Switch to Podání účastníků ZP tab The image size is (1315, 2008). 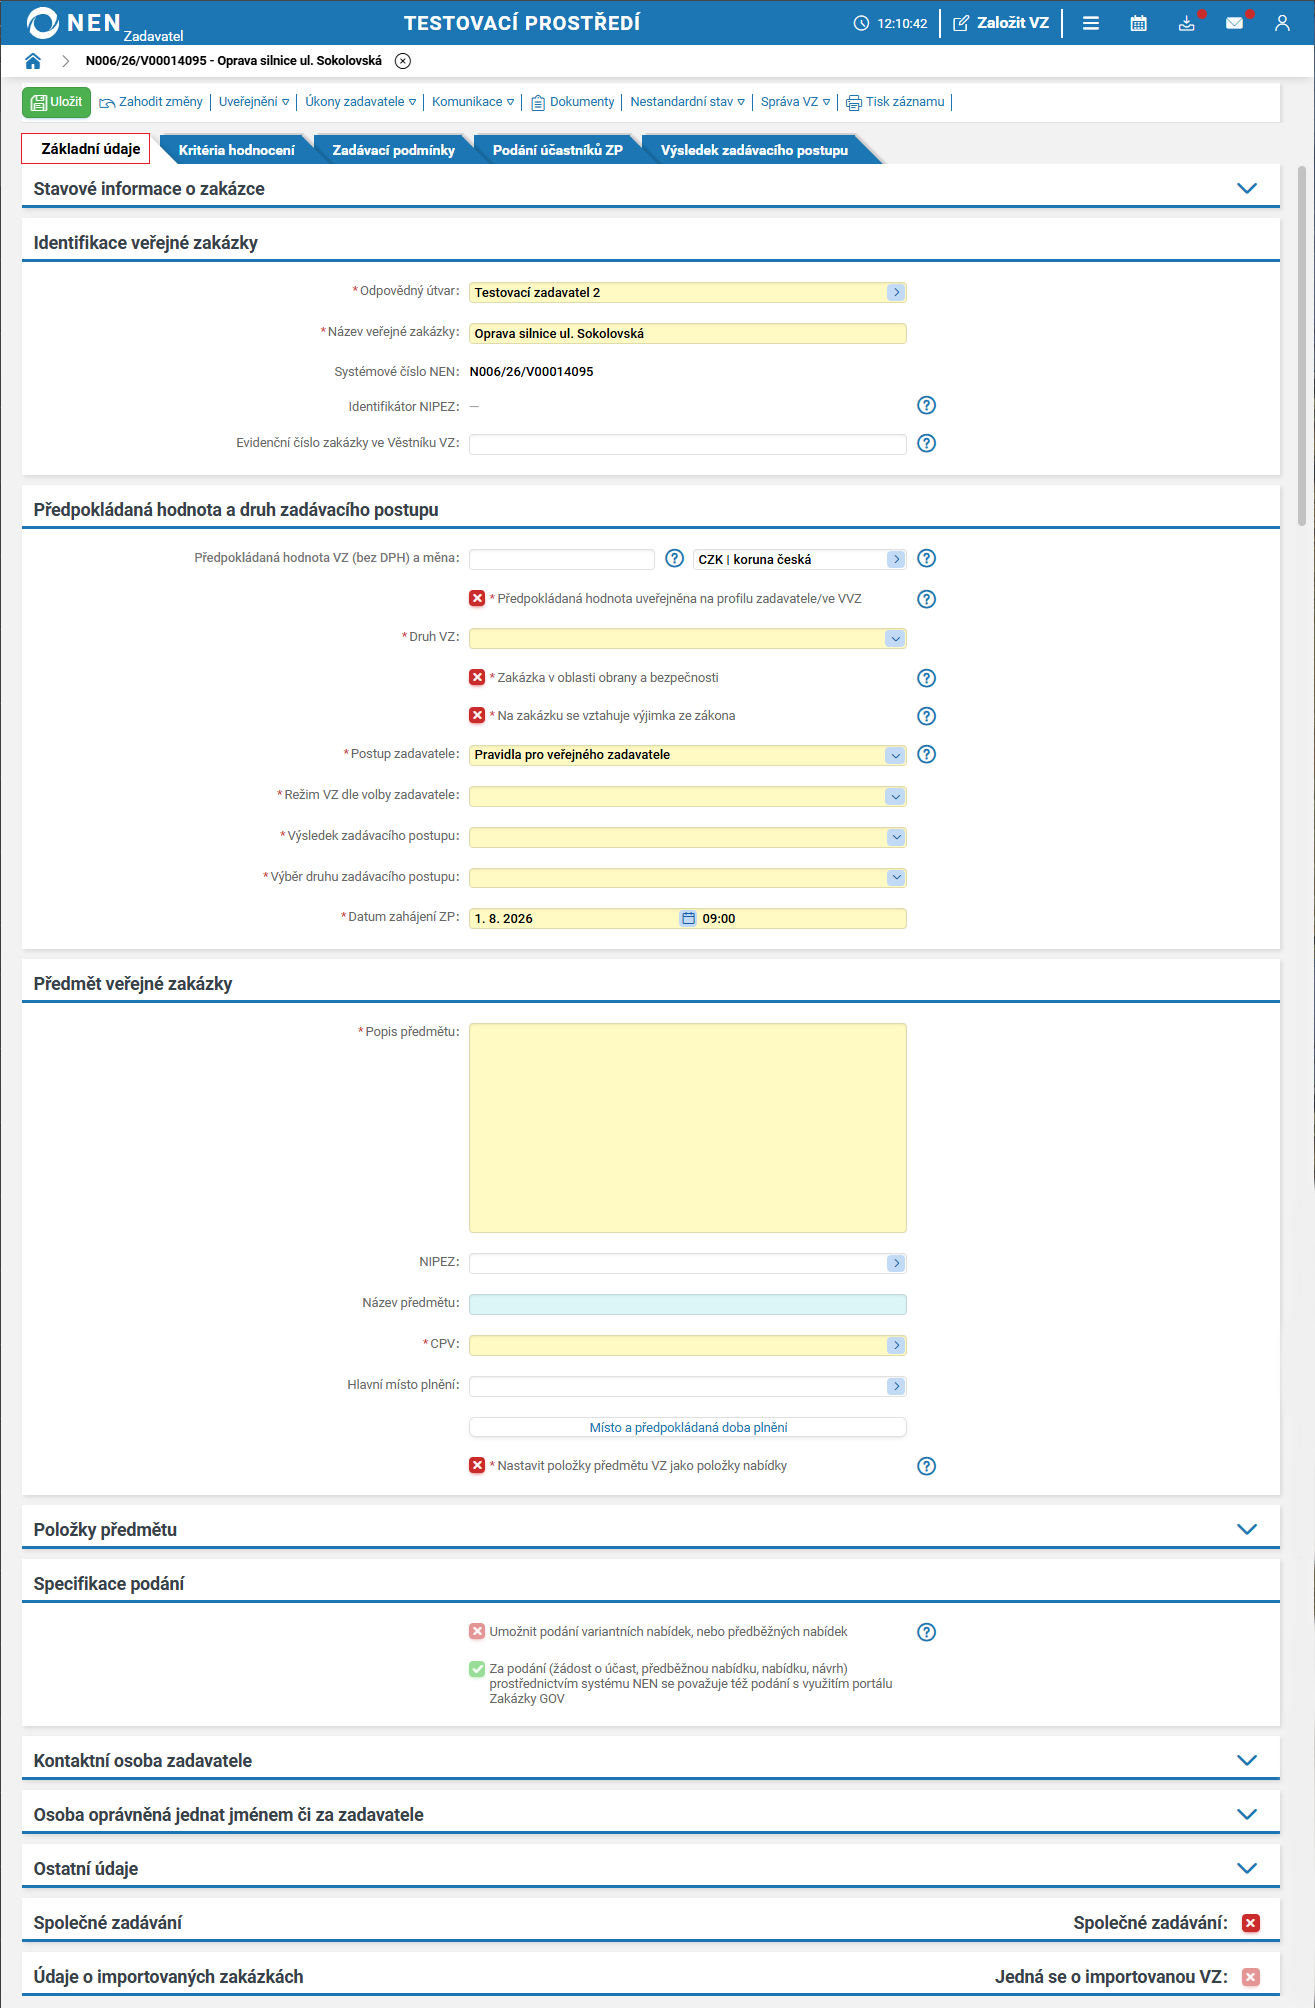pos(558,150)
